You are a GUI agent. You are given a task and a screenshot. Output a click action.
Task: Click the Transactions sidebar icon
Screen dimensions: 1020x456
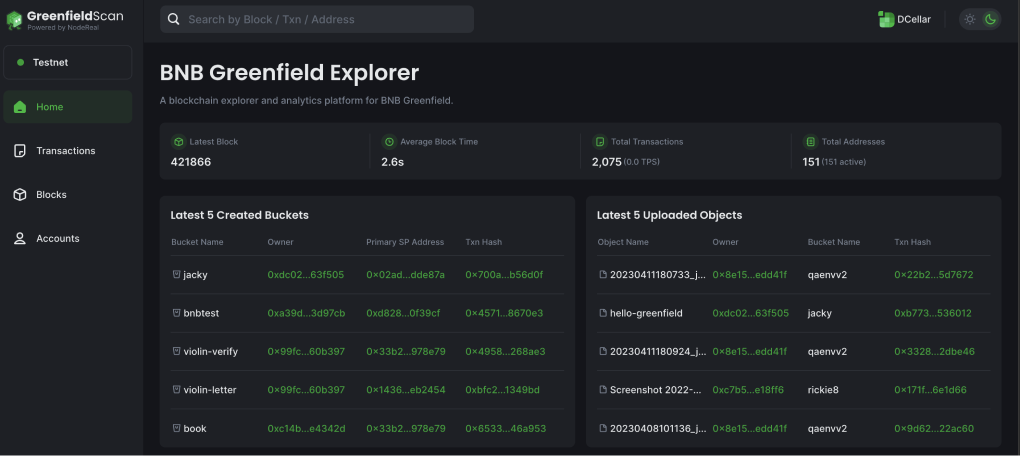click(x=20, y=151)
